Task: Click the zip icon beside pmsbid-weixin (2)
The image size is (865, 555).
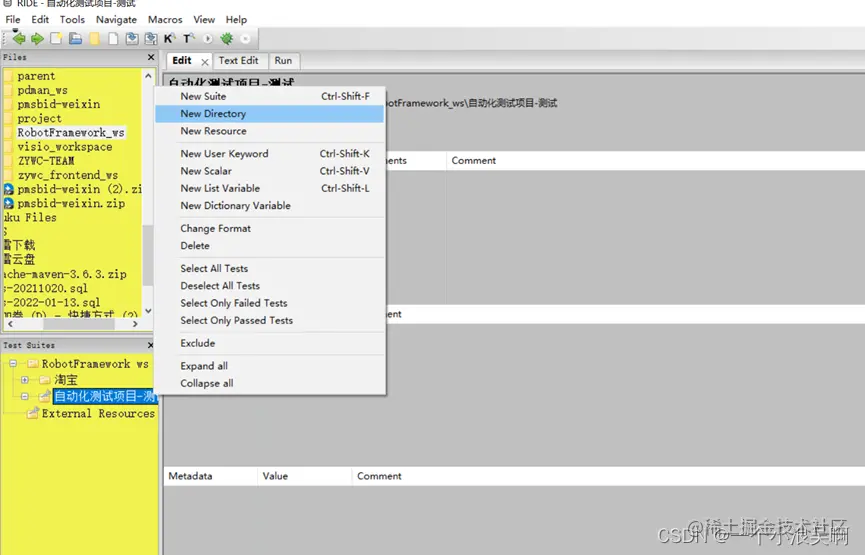Action: [x=8, y=189]
